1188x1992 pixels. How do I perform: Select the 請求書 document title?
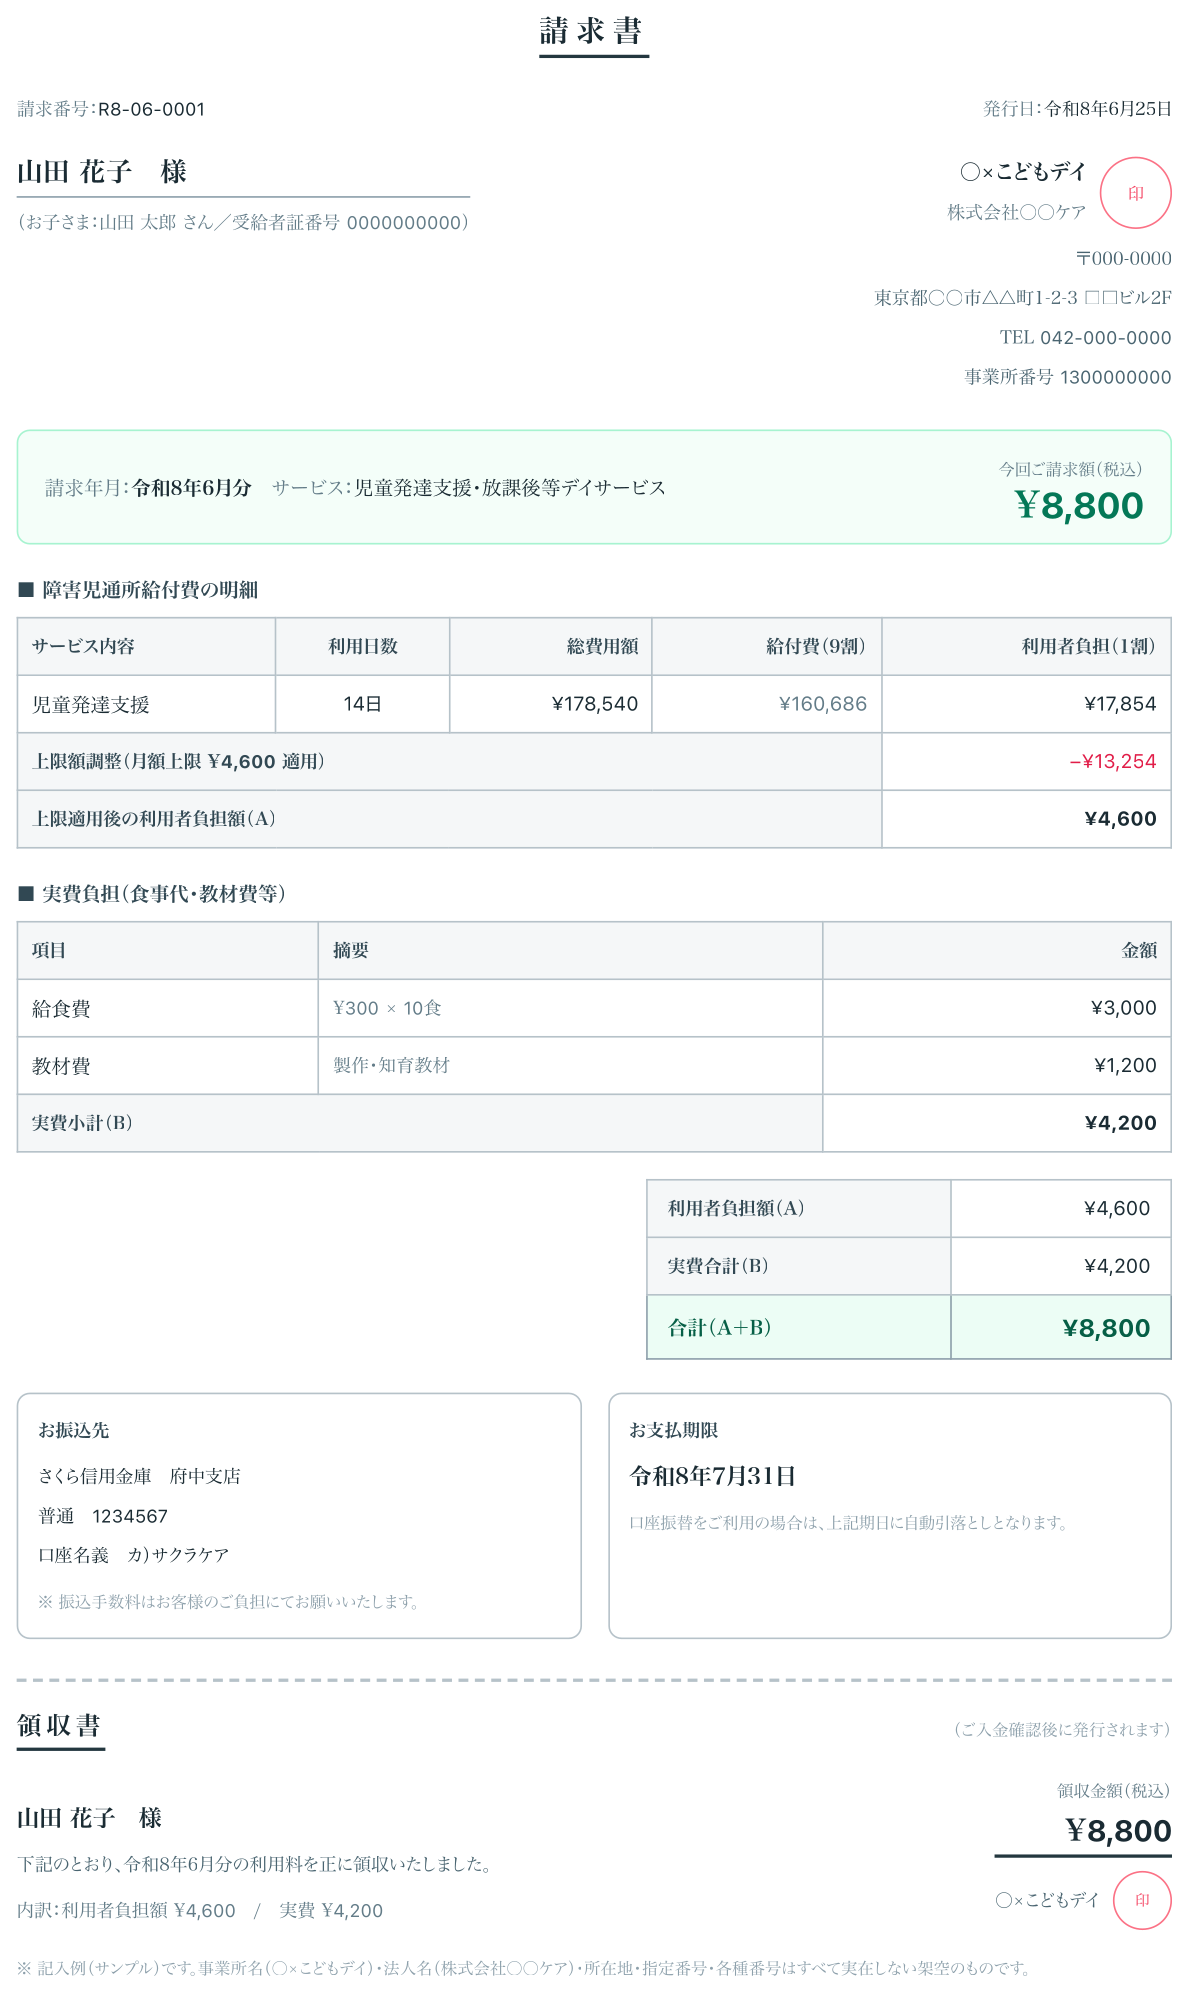[593, 31]
